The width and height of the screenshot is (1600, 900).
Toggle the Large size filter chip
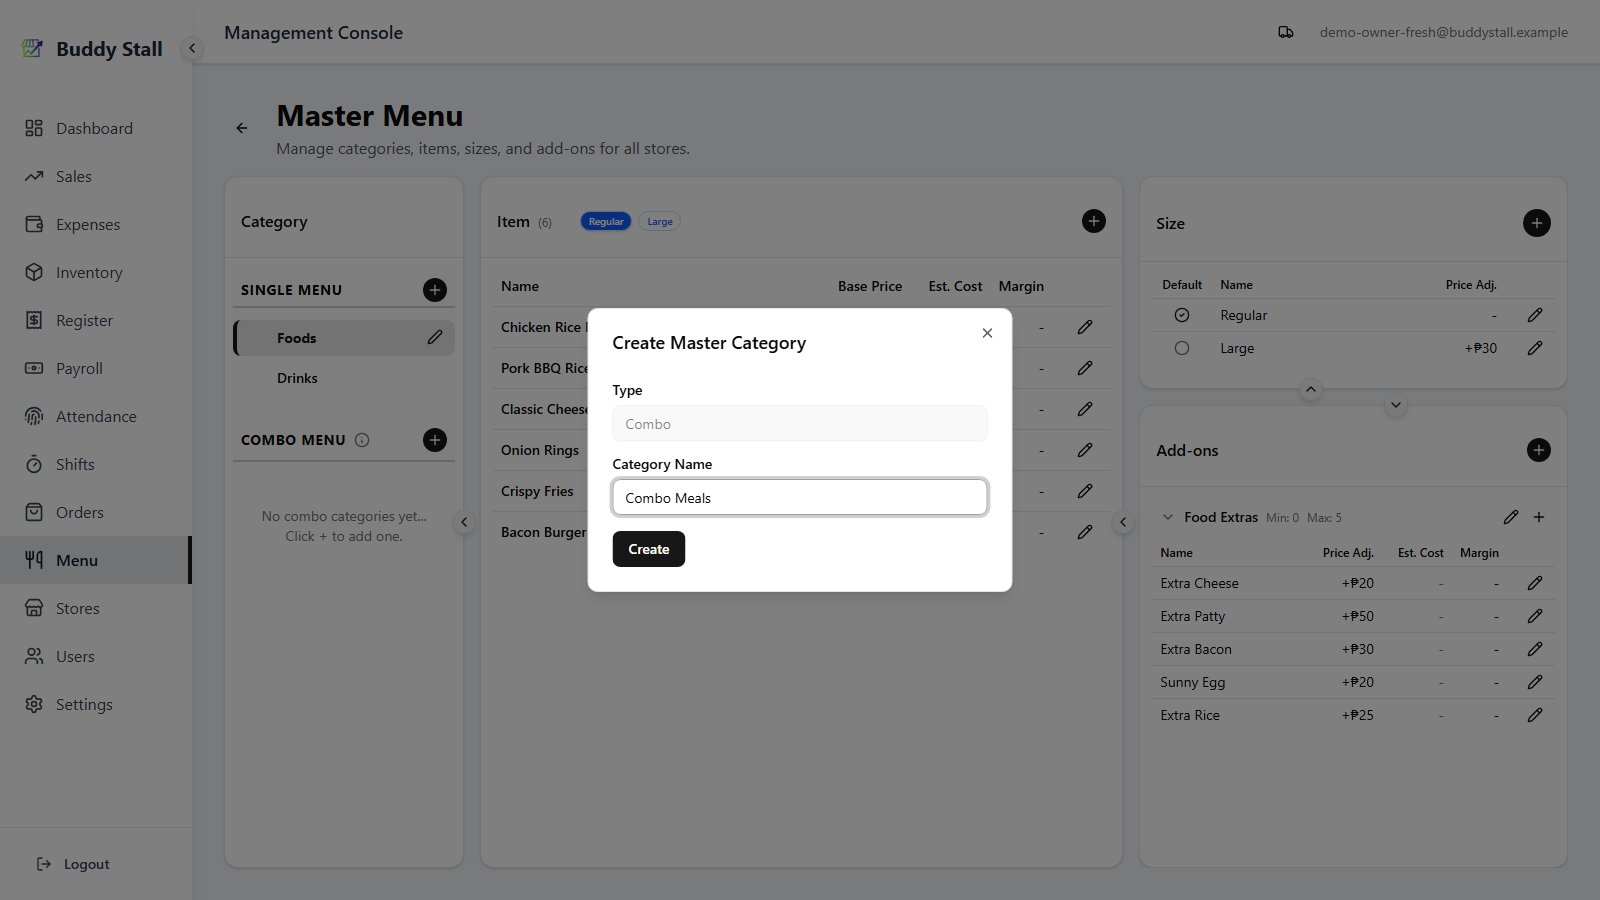[660, 222]
